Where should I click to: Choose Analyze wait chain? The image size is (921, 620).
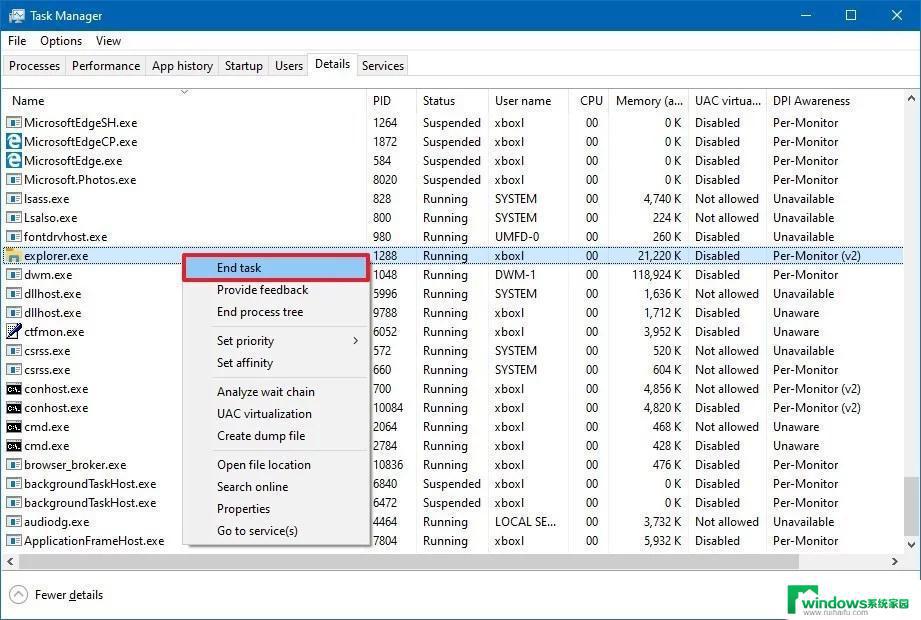(x=275, y=392)
